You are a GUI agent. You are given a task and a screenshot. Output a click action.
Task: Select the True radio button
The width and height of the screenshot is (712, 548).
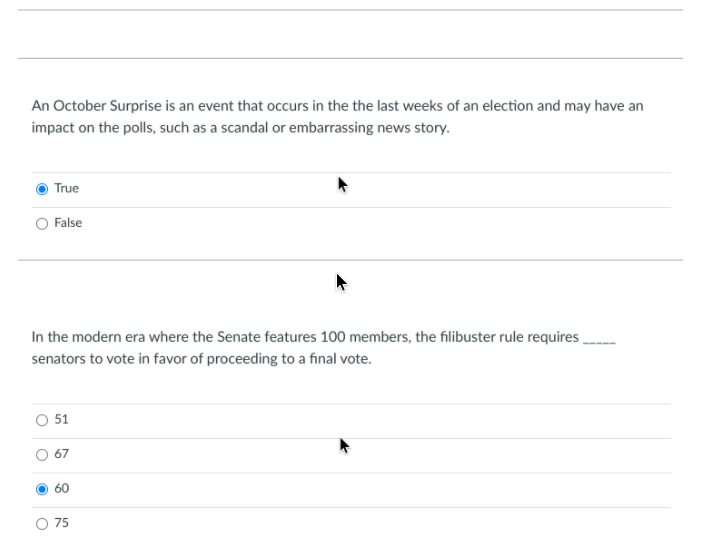[42, 189]
